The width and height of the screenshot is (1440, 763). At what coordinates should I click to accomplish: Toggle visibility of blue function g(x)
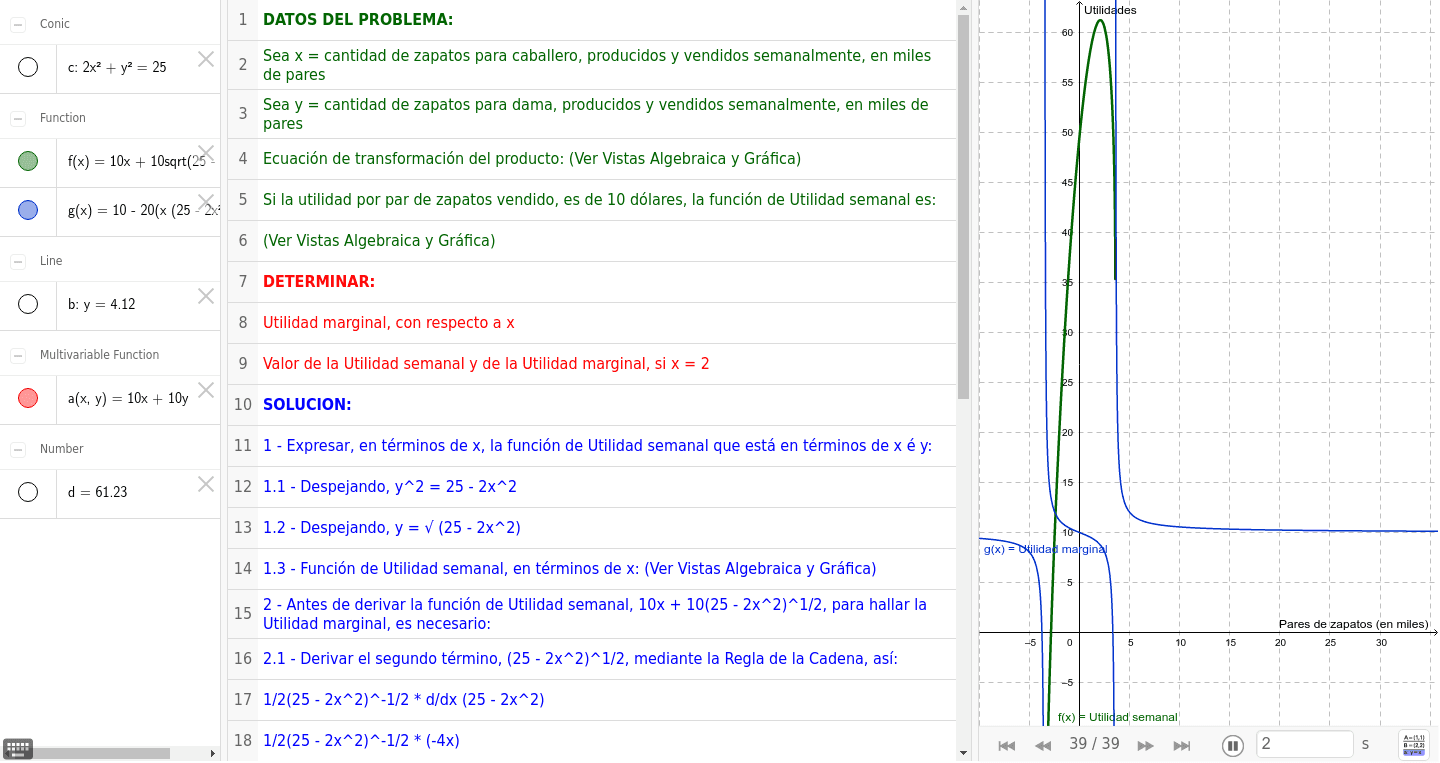28,210
